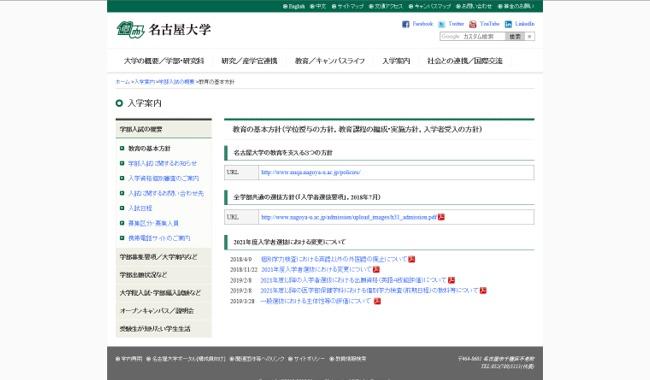650x380 pixels.
Task: Open the Twitter bird icon
Action: tap(442, 24)
